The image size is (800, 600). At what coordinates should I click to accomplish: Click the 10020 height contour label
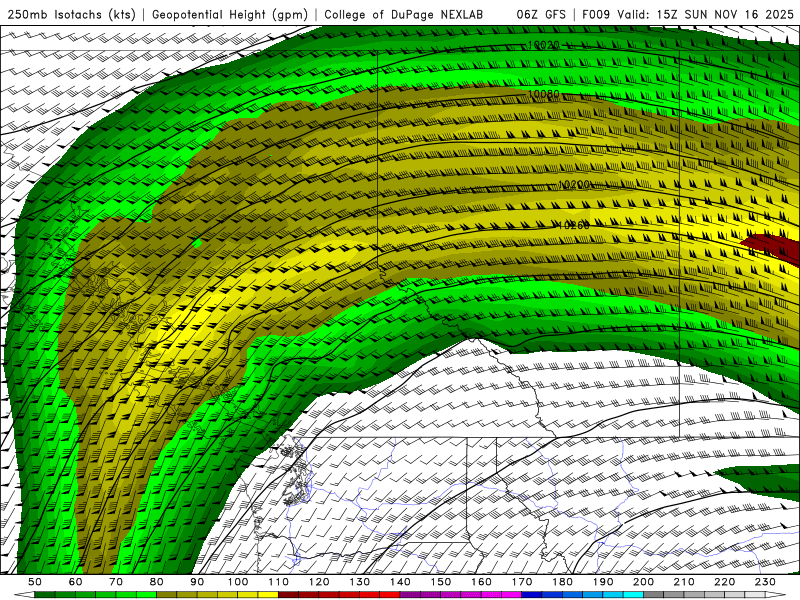click(543, 45)
